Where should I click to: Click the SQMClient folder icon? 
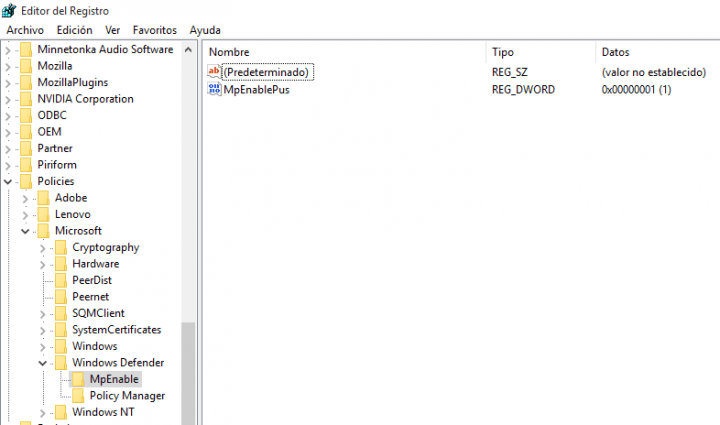pos(61,313)
